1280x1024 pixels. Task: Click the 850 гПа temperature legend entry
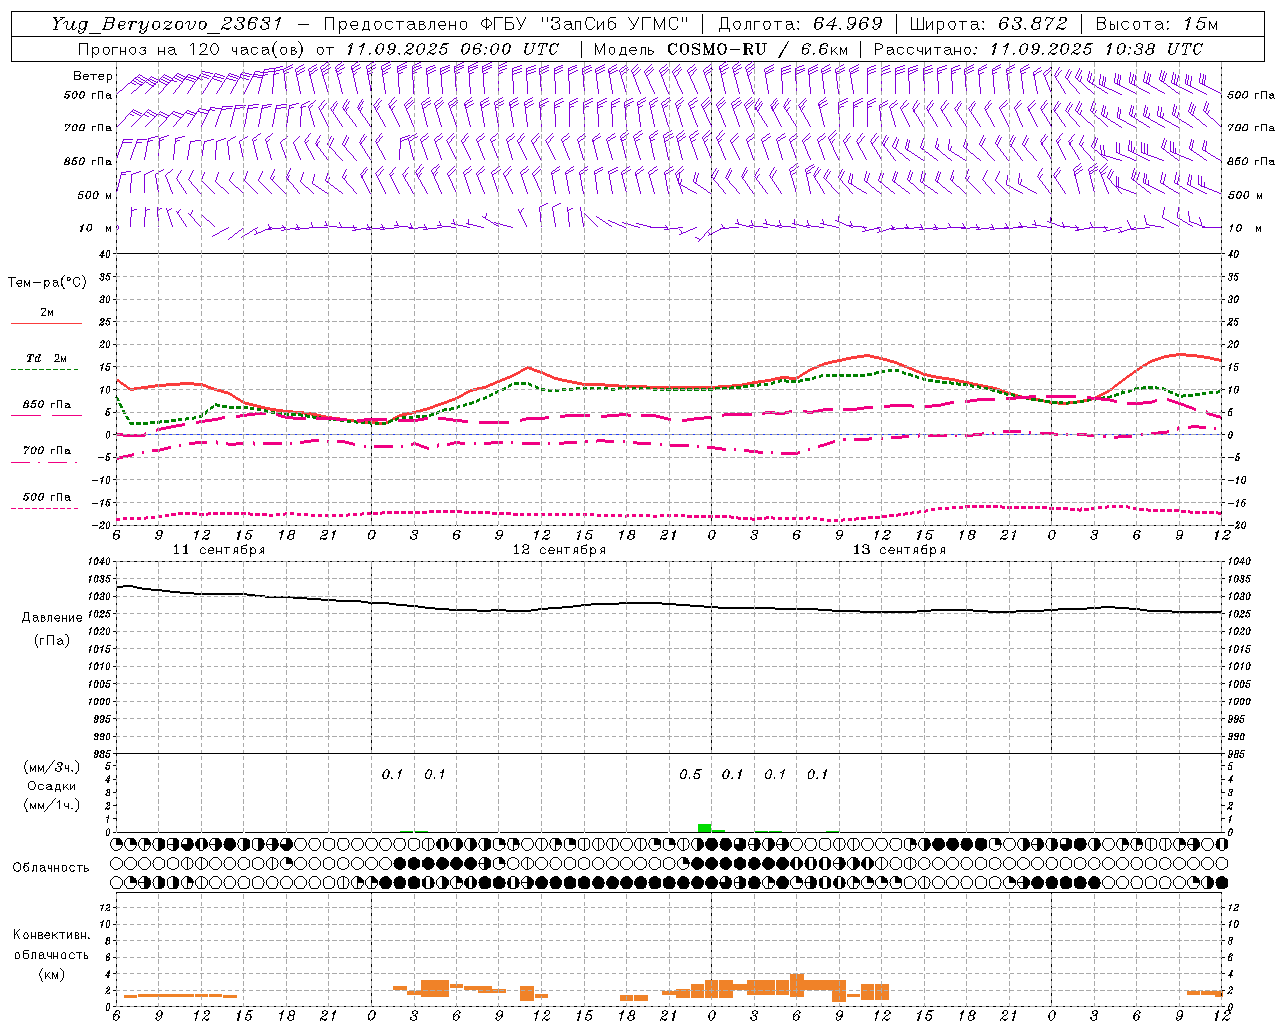tap(47, 405)
